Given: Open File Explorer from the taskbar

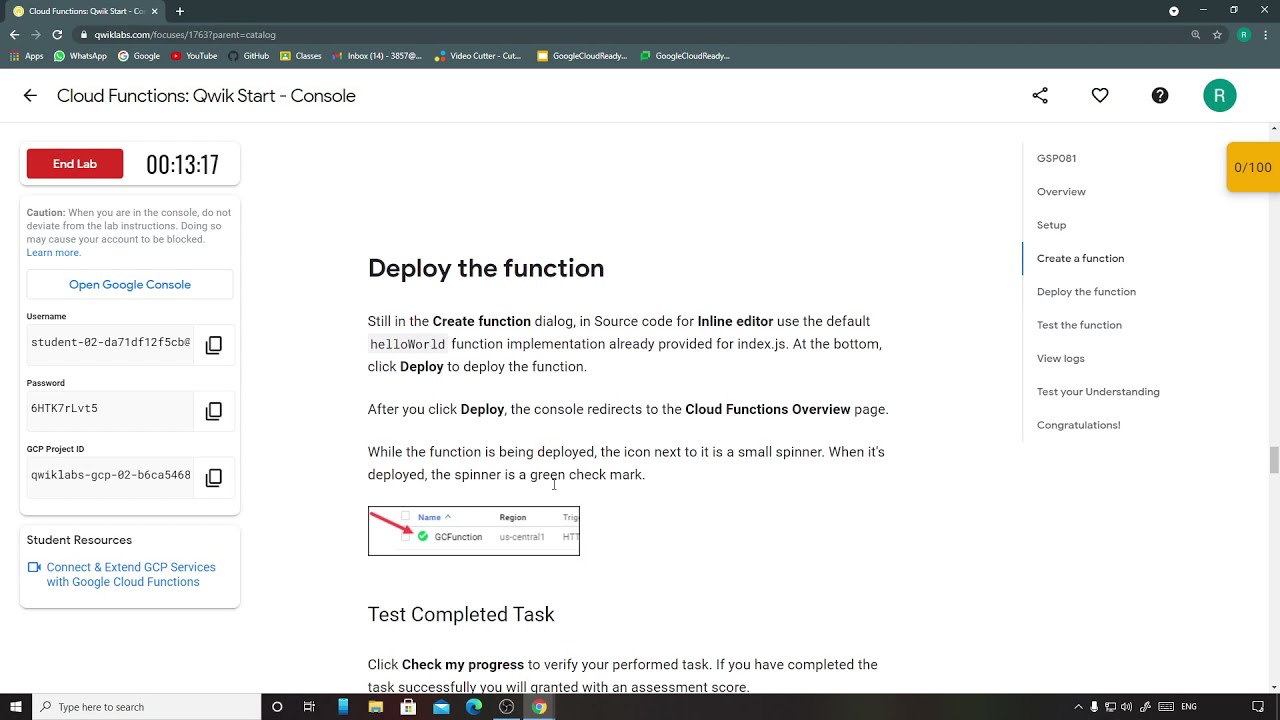Looking at the screenshot, I should 375,707.
